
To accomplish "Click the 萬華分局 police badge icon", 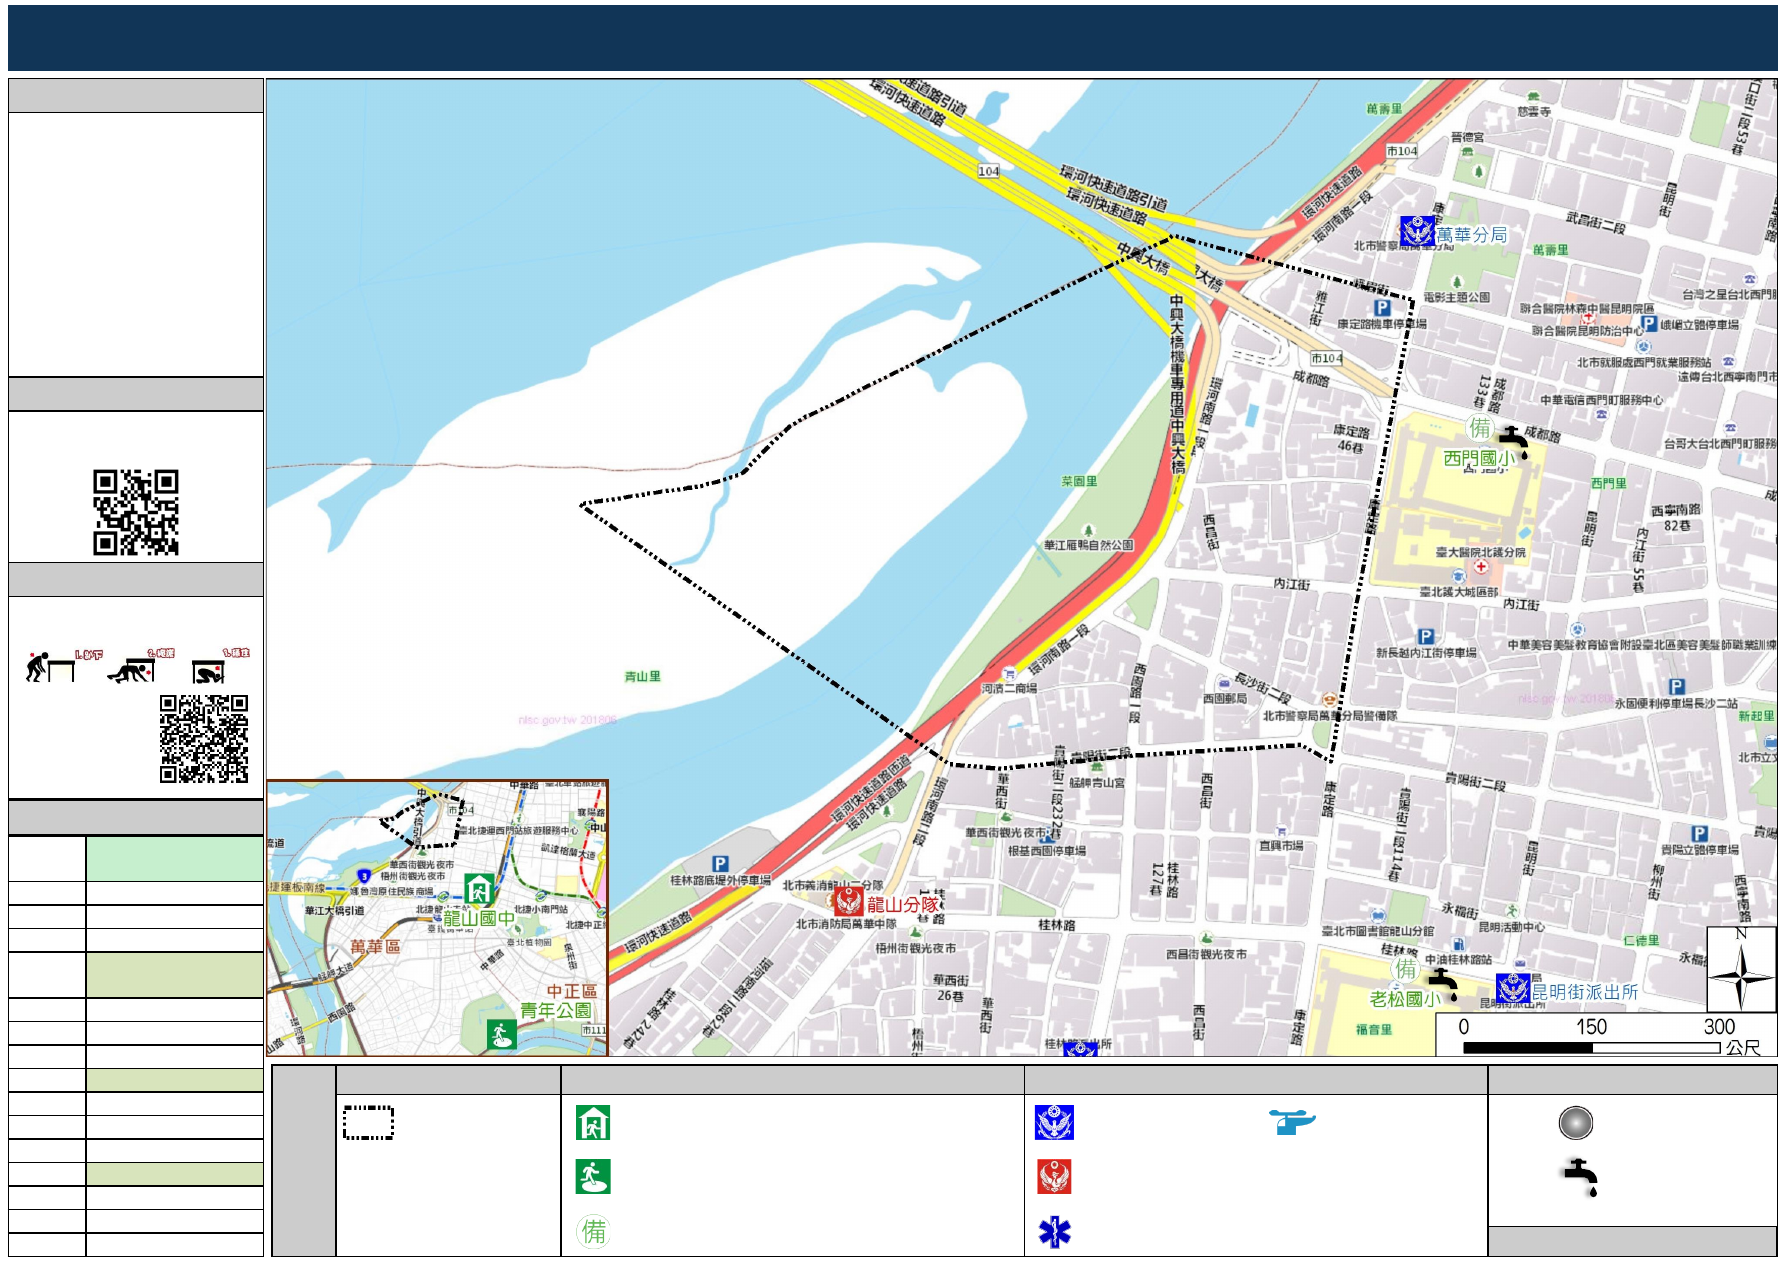I will [1417, 232].
